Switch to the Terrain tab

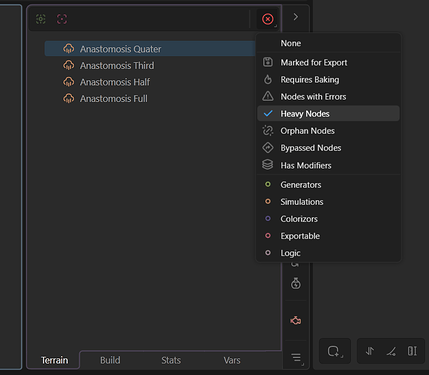pos(55,360)
